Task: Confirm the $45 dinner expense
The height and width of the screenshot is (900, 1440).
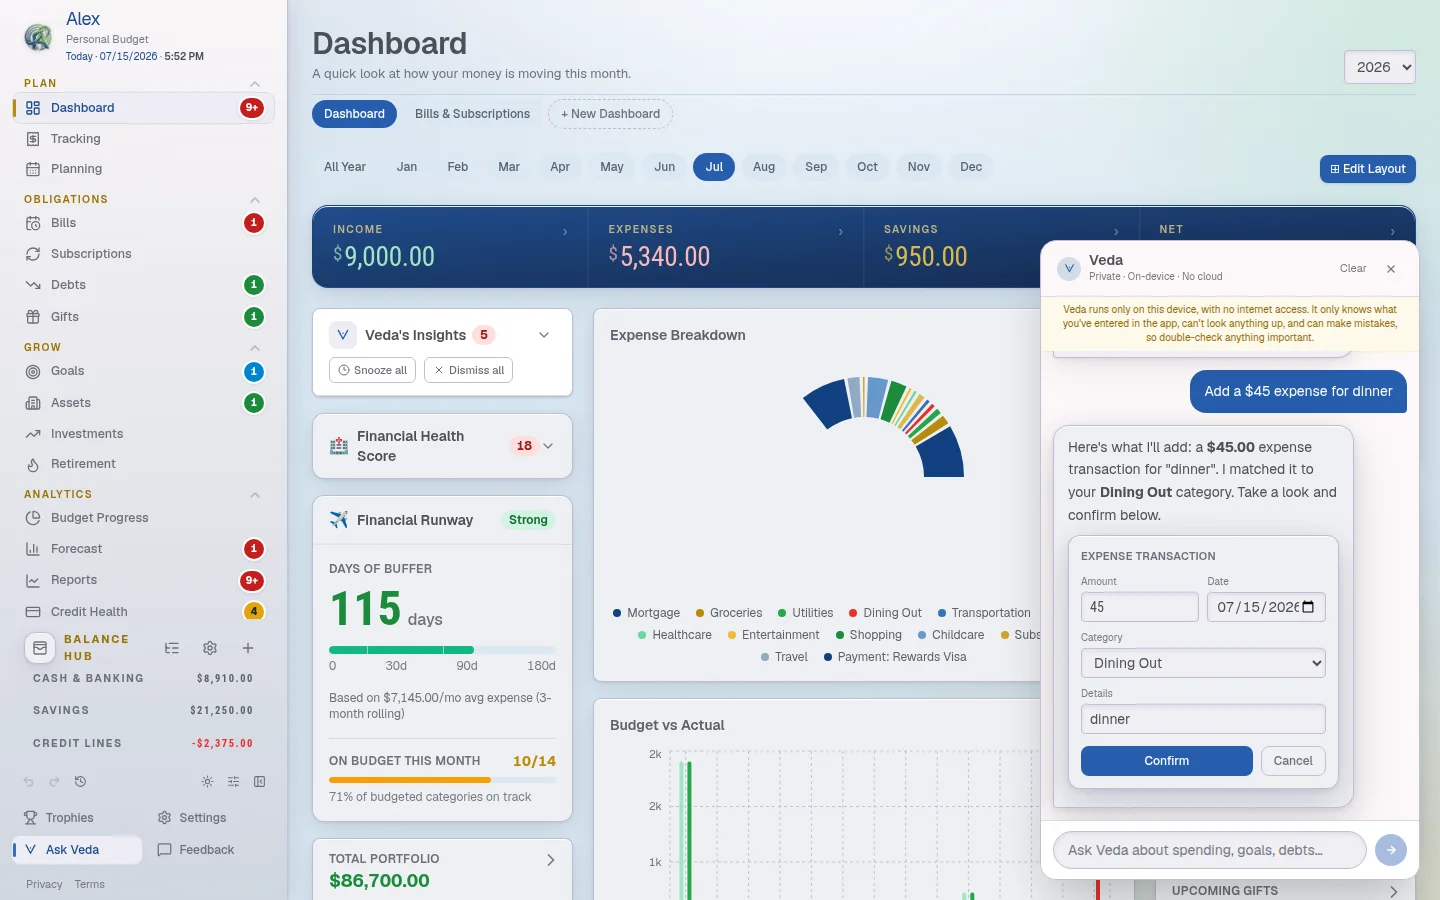Action: [1167, 761]
